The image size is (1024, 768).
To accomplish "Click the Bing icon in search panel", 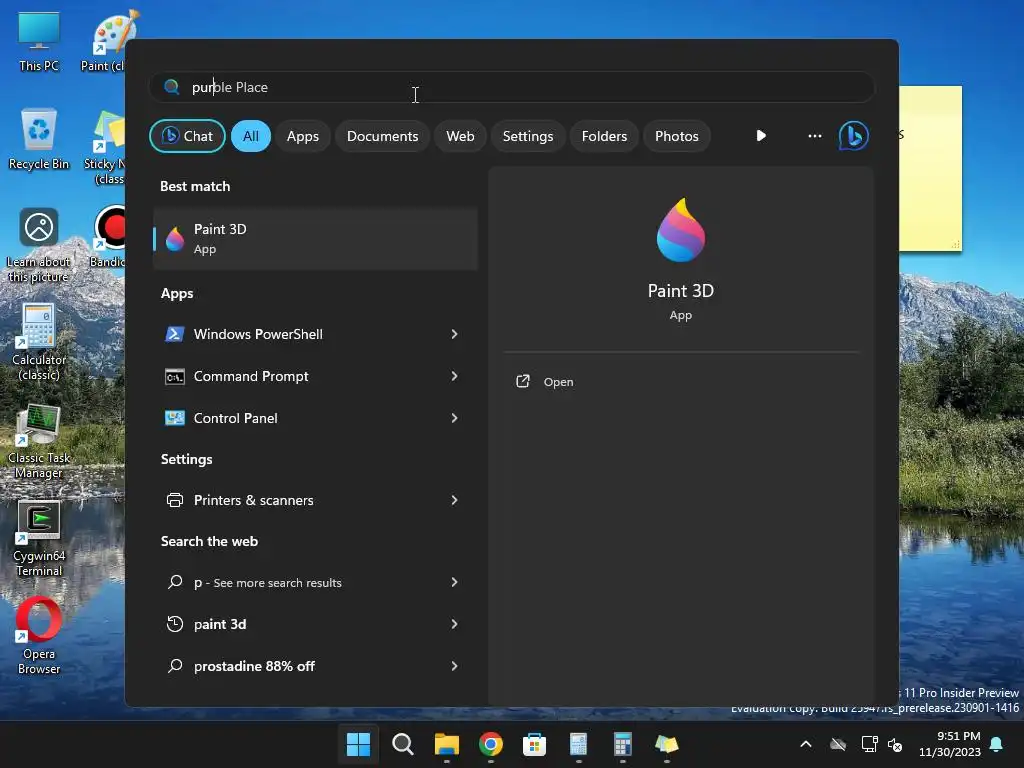I will pos(854,136).
